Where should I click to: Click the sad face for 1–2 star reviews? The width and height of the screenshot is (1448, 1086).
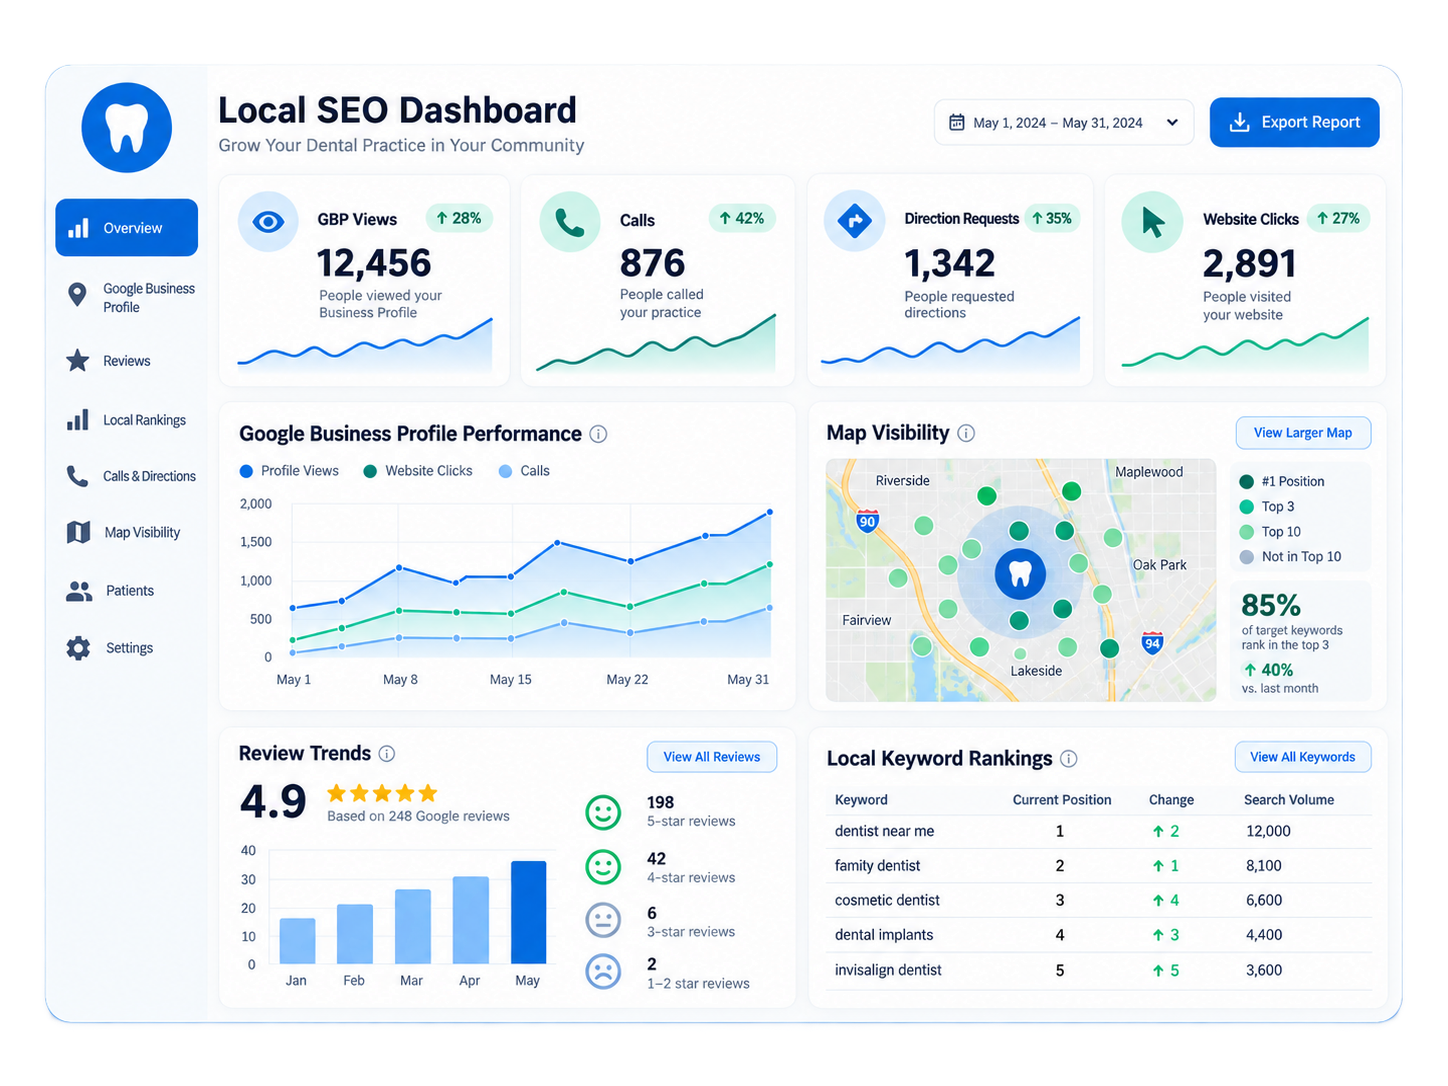pos(603,971)
